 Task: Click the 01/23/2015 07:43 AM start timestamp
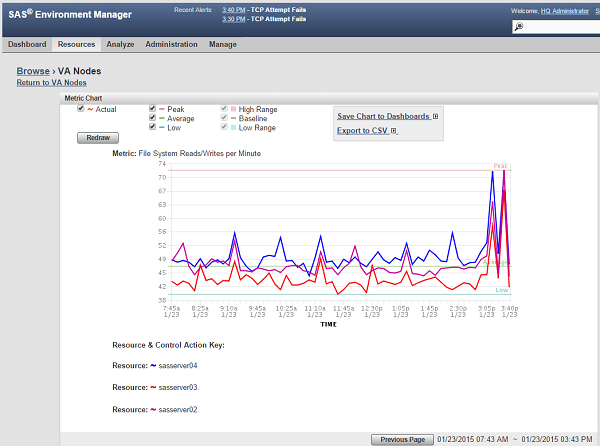(473, 439)
